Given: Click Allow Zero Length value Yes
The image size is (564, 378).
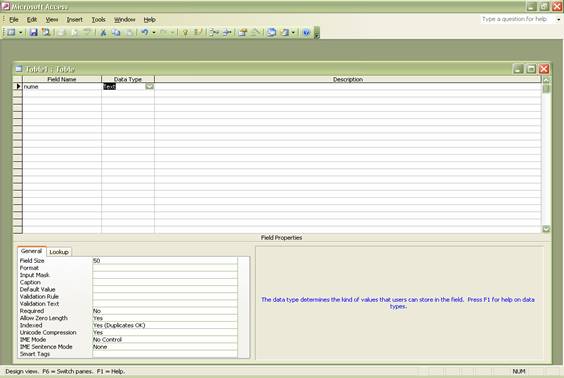Looking at the screenshot, I should click(x=165, y=318).
